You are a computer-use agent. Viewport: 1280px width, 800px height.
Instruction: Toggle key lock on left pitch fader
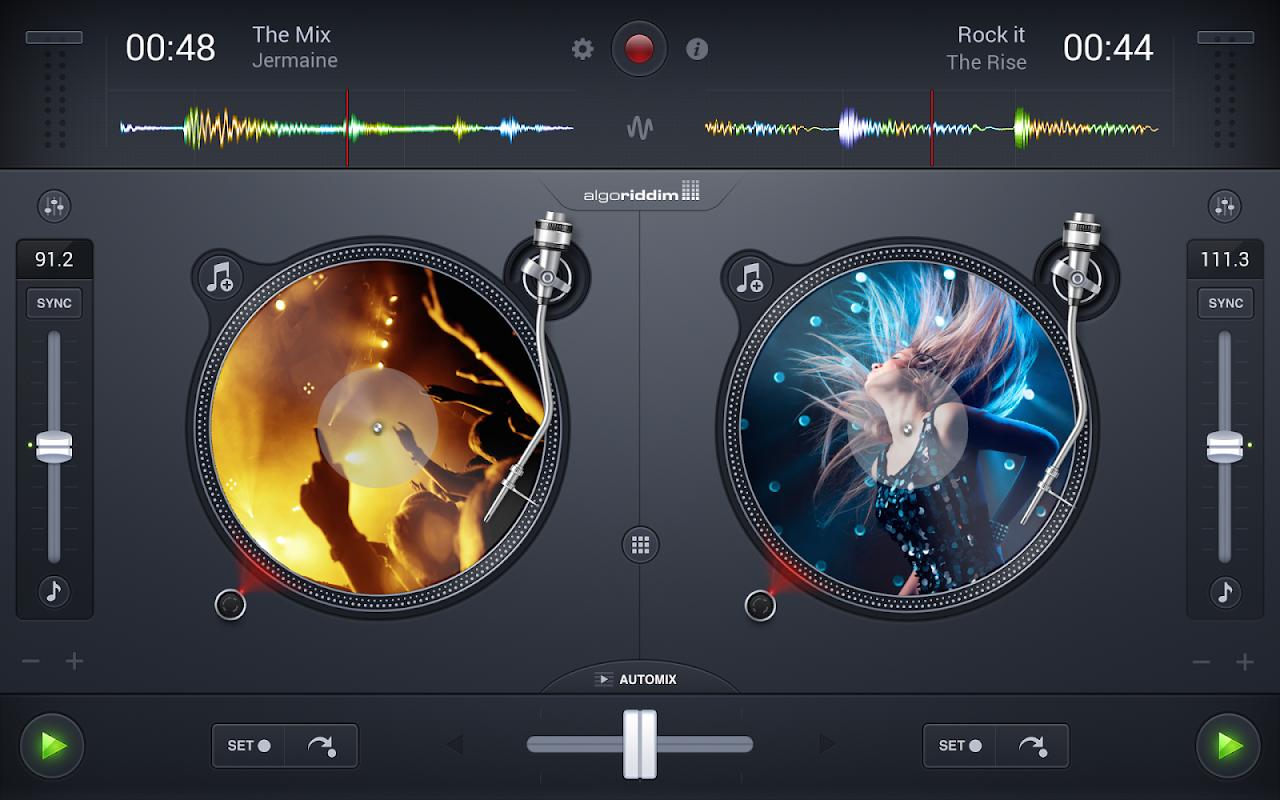click(55, 593)
